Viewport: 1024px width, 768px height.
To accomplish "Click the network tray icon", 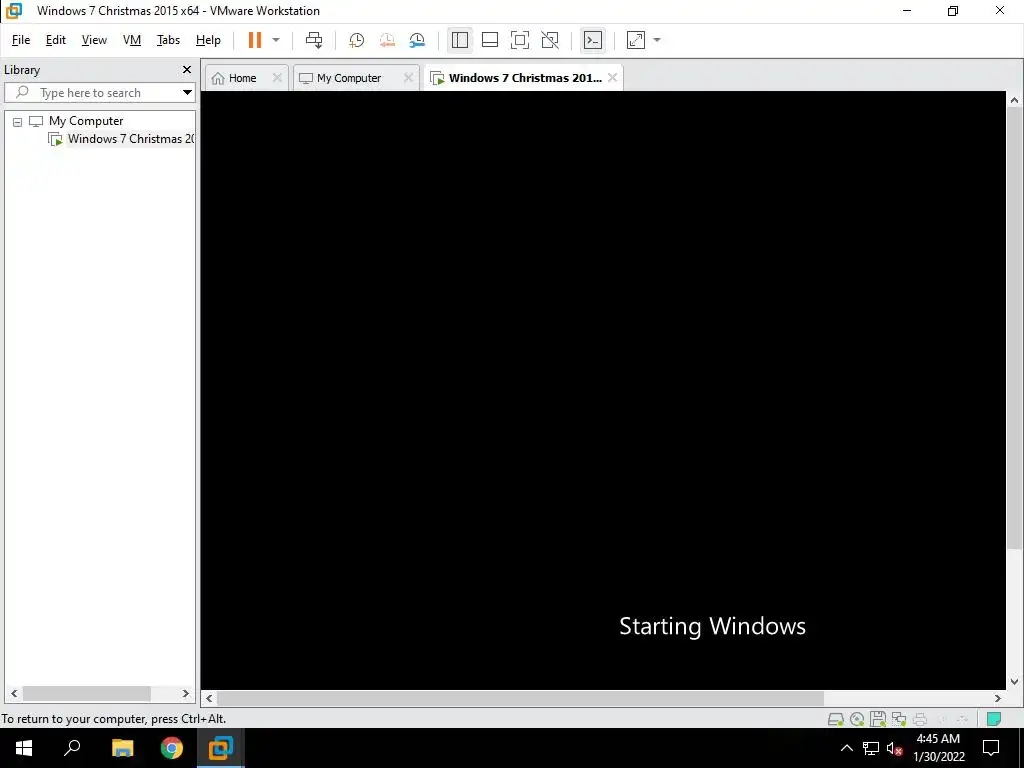I will tap(871, 748).
